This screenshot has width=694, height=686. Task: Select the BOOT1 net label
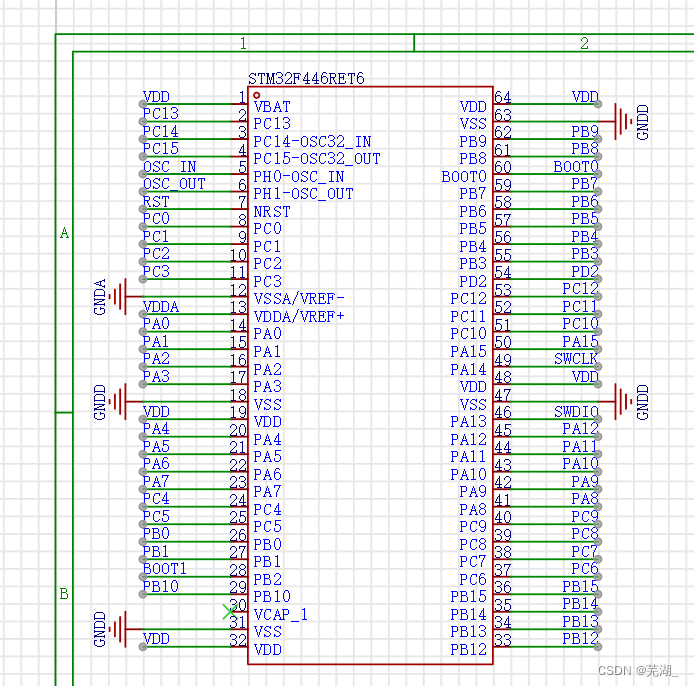point(165,569)
